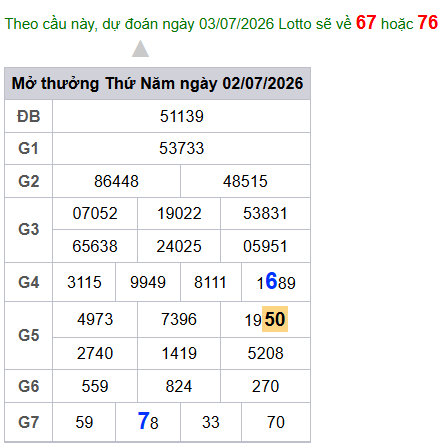The height and width of the screenshot is (446, 442).
Task: Select G6 number 824
Action: pos(179,386)
